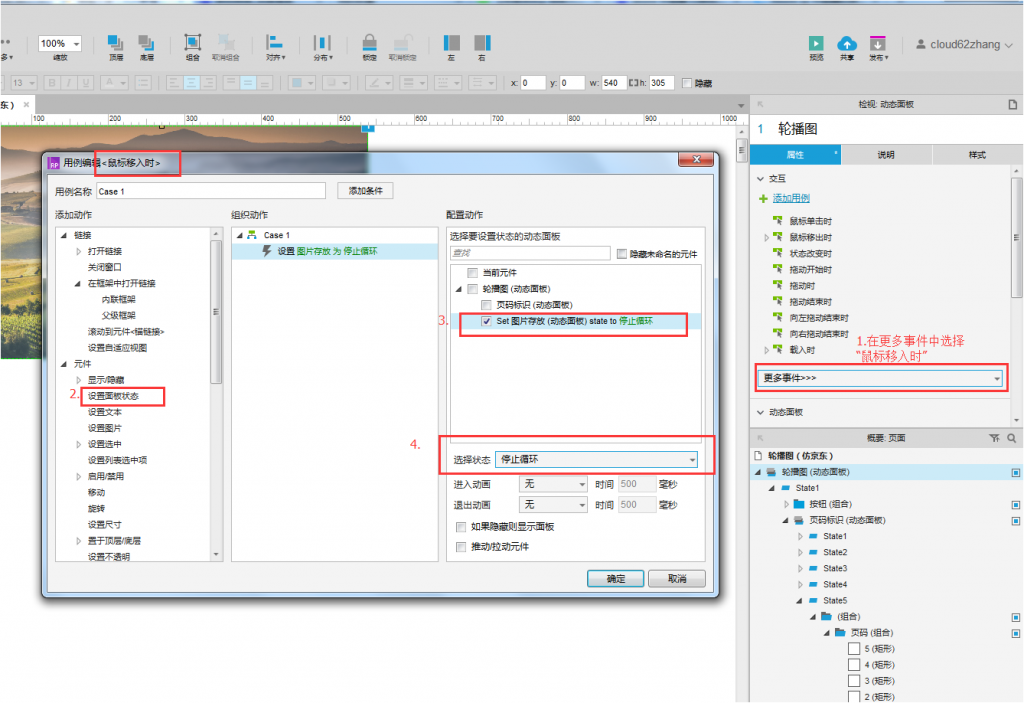
Task: Click the Preview (预览) play icon
Action: coord(816,43)
